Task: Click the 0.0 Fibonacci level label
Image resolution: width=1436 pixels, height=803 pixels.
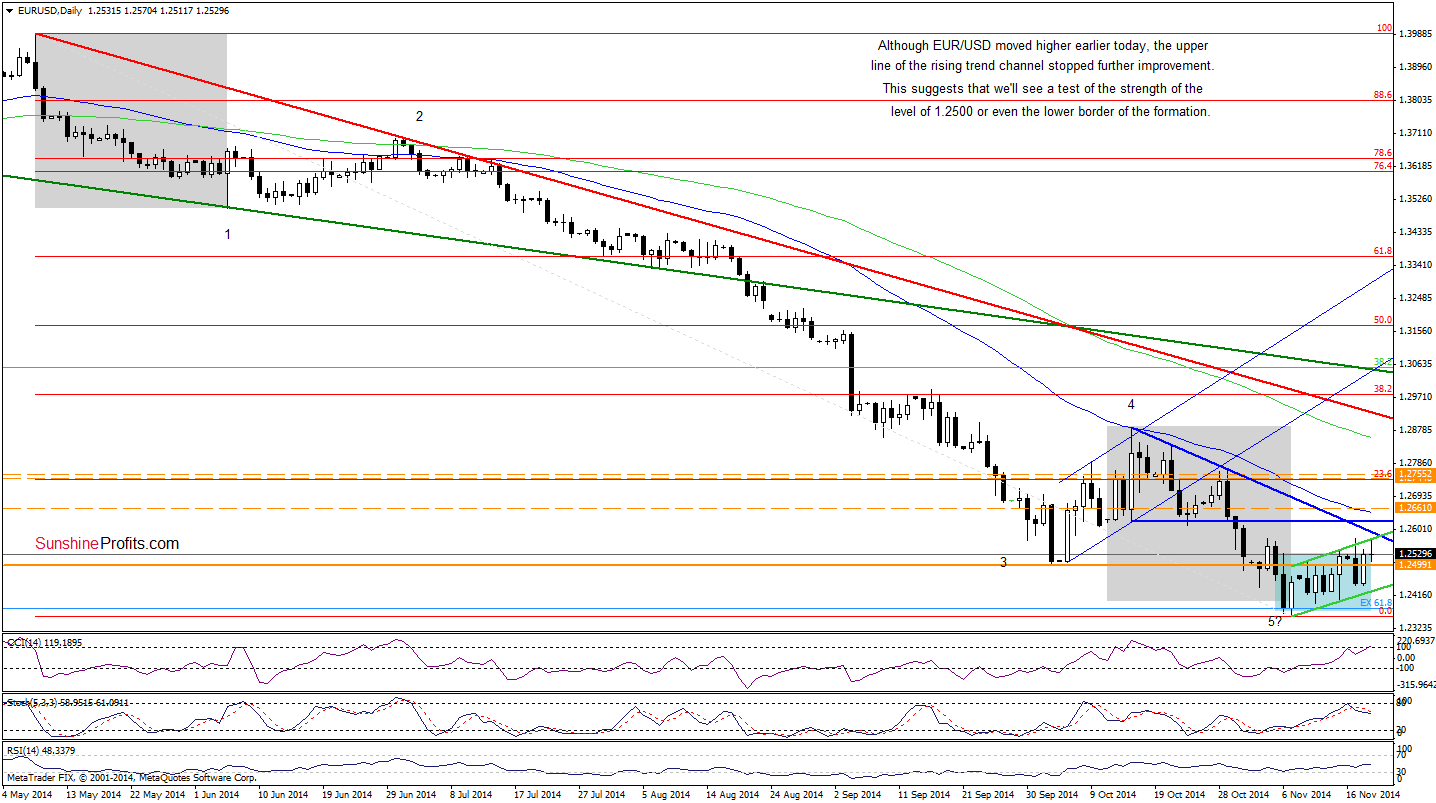Action: (1385, 611)
